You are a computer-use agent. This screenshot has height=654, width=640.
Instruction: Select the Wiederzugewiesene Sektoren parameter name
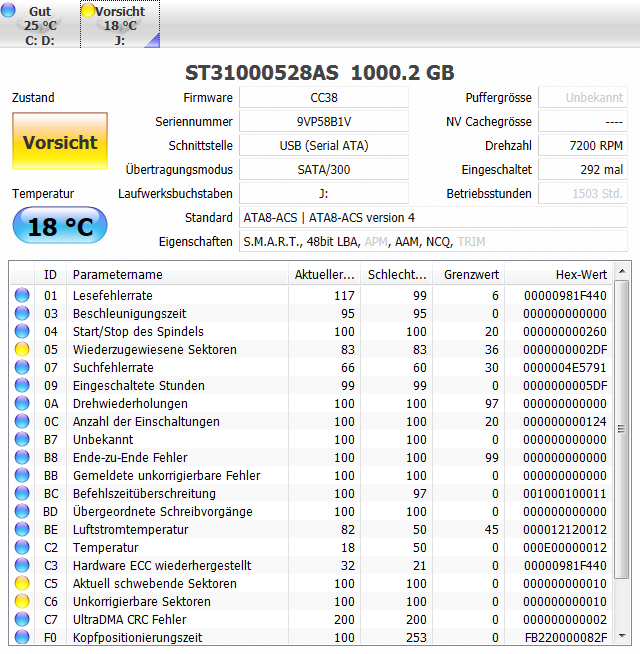click(155, 350)
